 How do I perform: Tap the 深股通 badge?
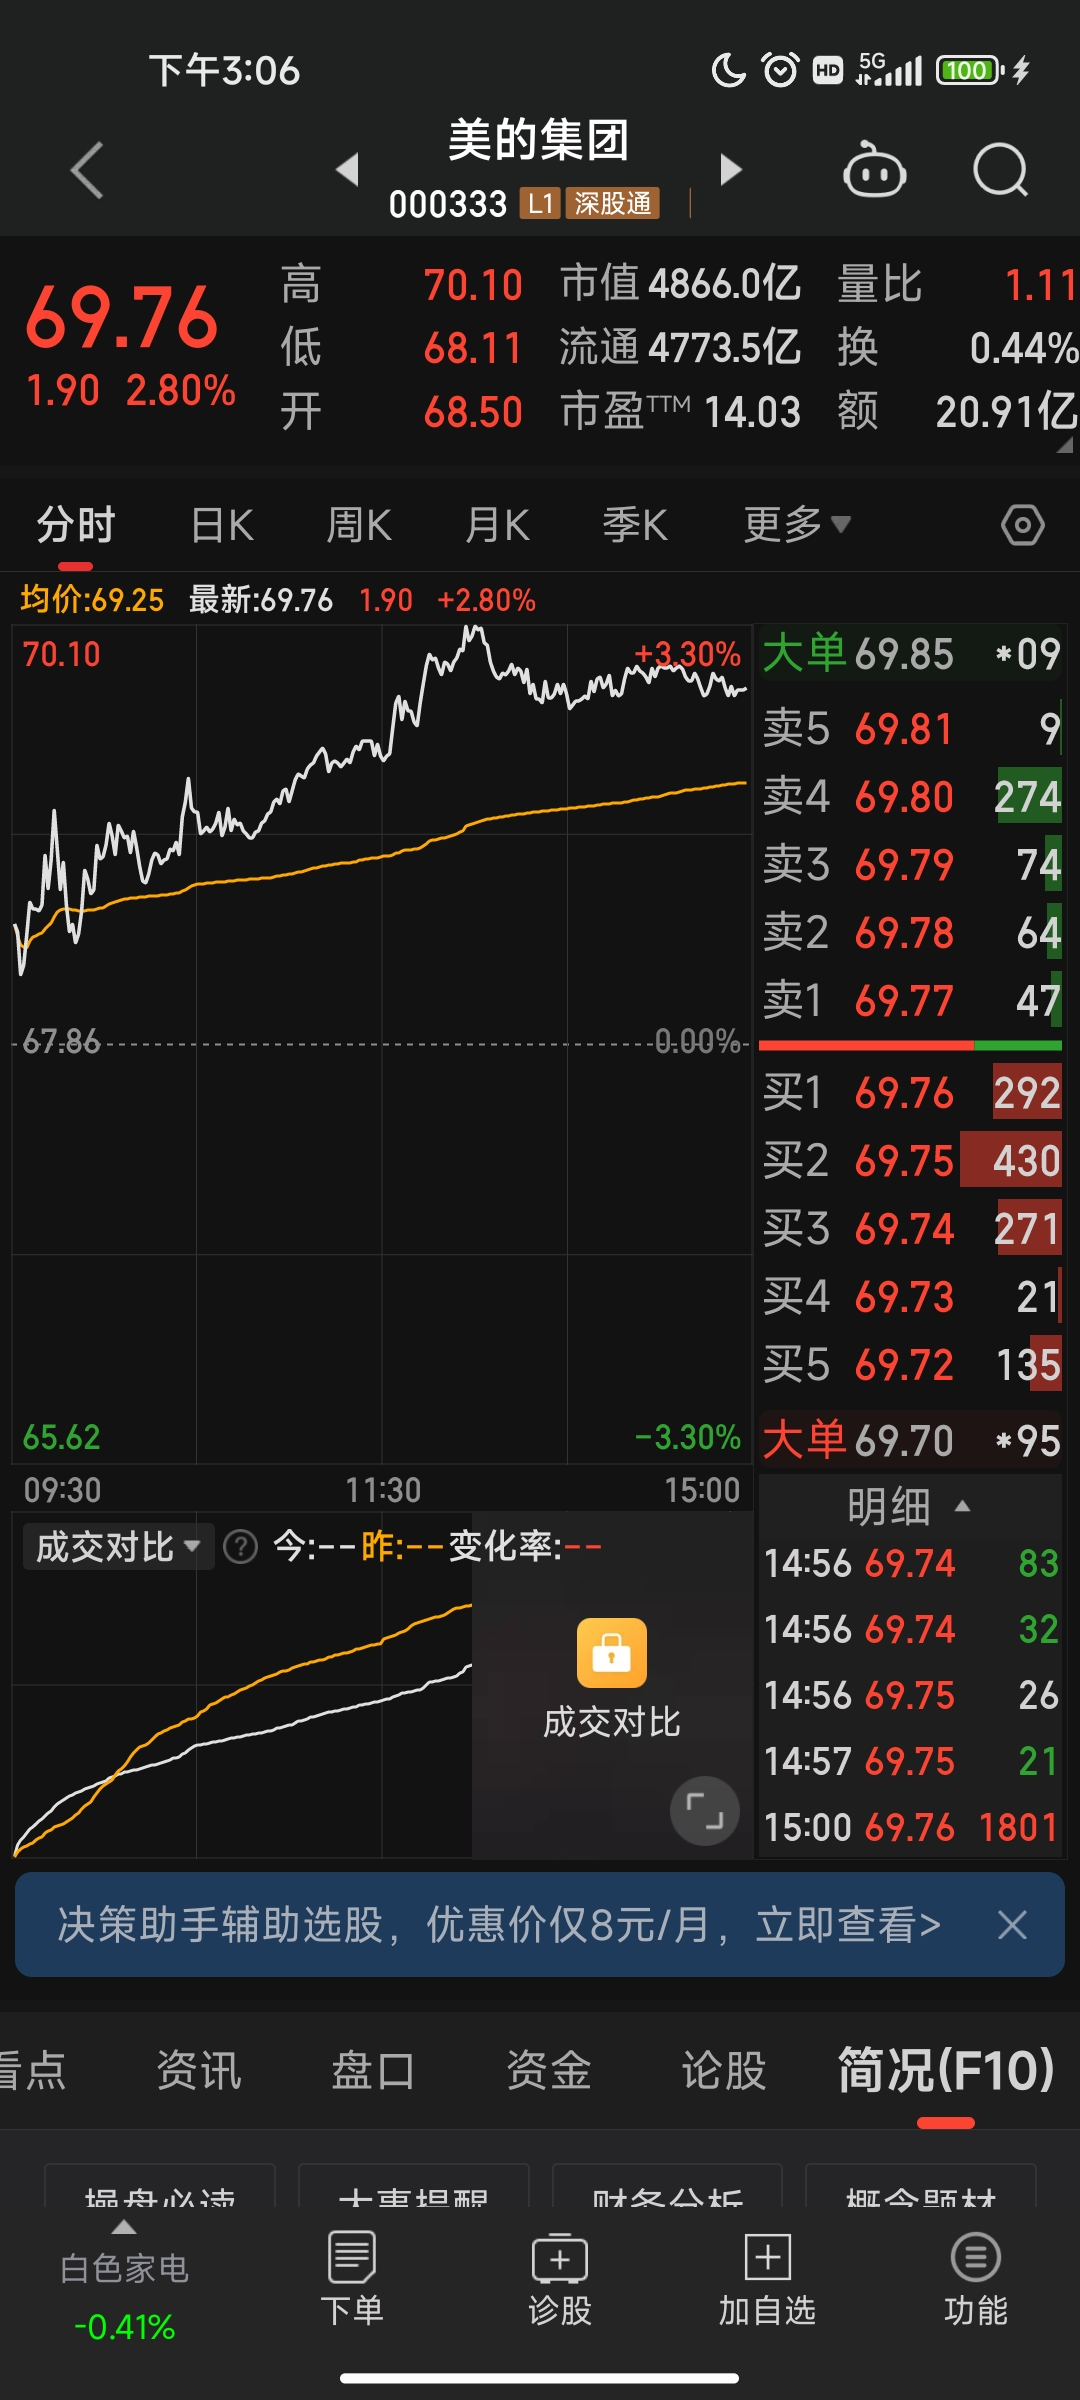click(613, 203)
